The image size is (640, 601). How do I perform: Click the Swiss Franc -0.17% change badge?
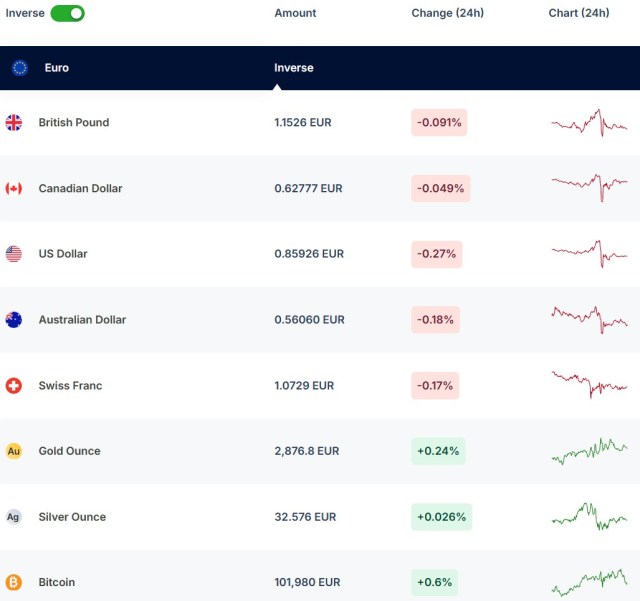435,385
